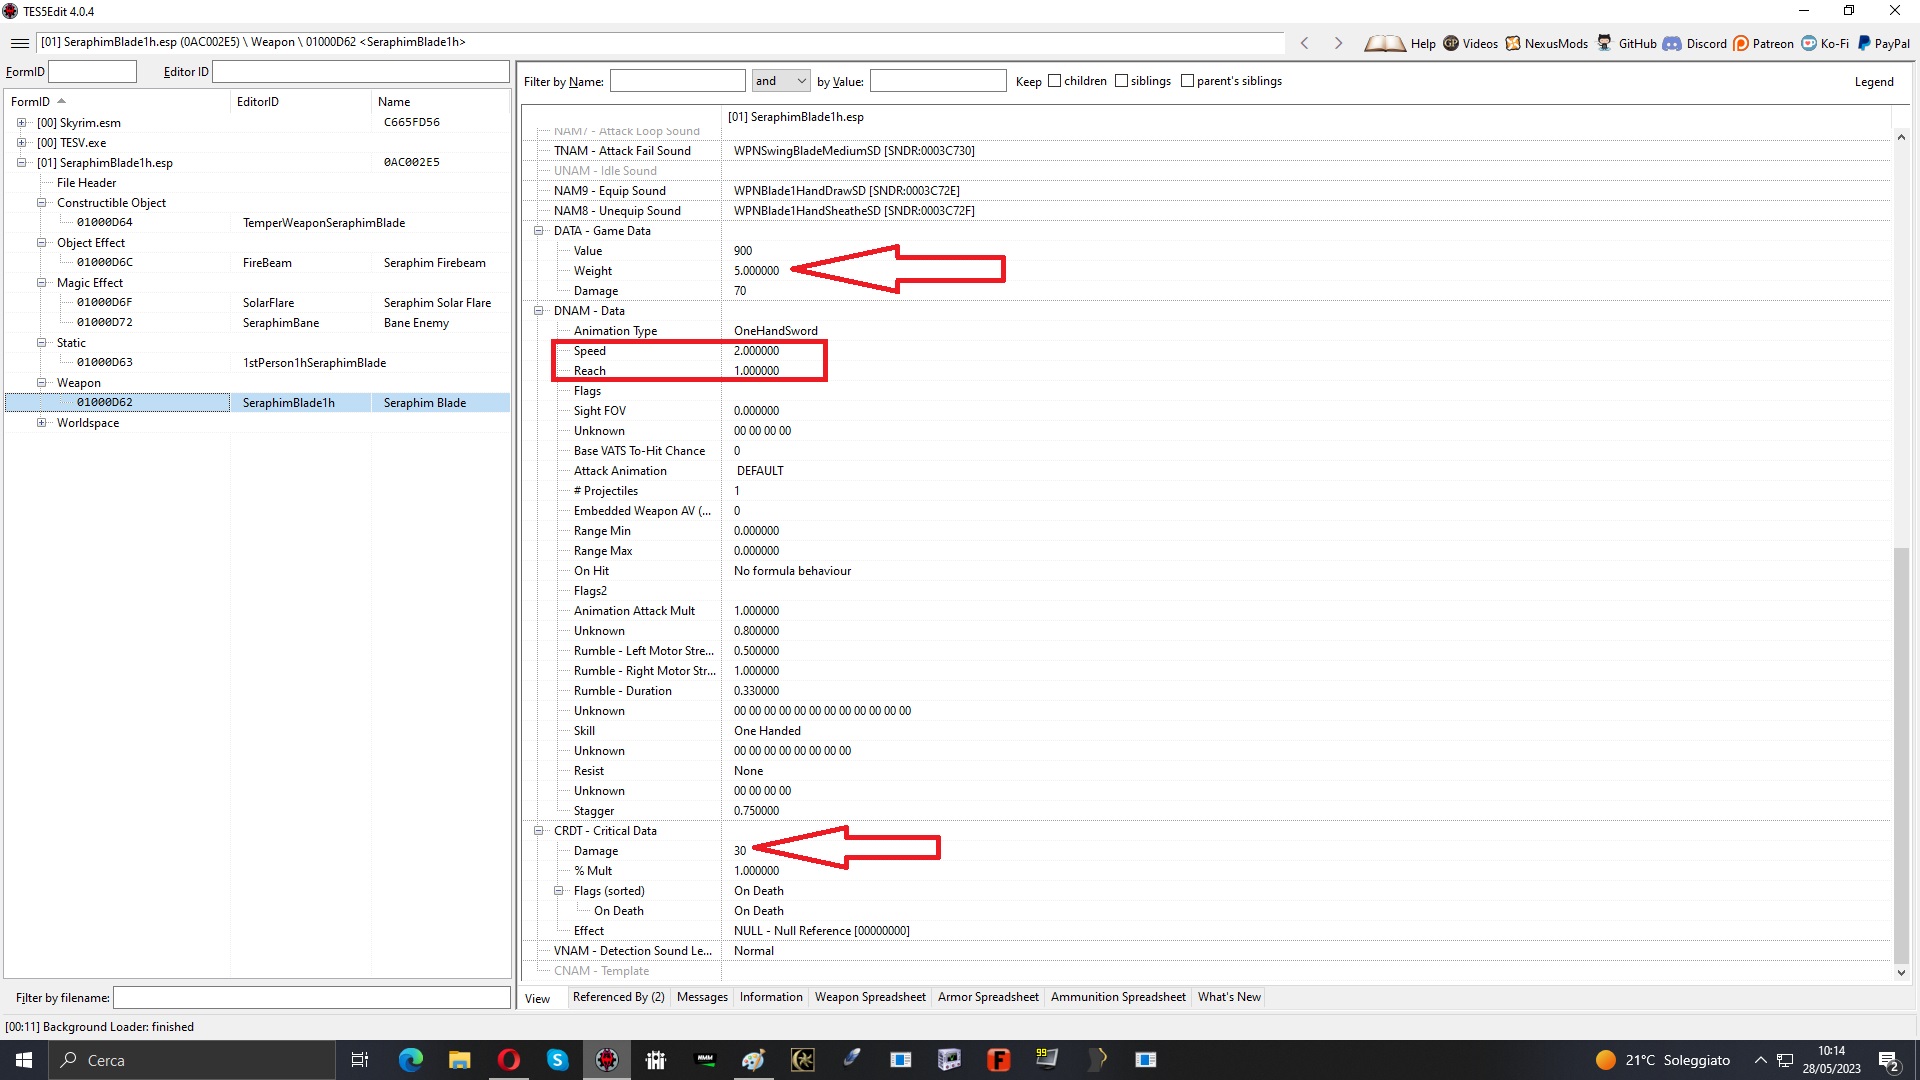Viewport: 1920px width, 1080px height.
Task: Switch to TES5Edit taskbar icon
Action: click(x=607, y=1060)
